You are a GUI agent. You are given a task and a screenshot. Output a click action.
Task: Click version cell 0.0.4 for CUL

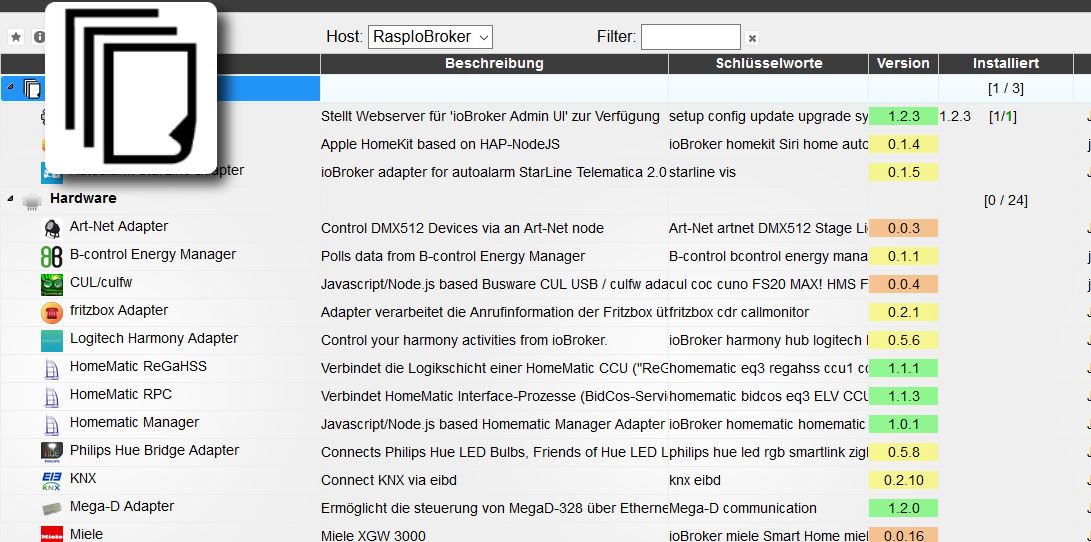[x=903, y=284]
